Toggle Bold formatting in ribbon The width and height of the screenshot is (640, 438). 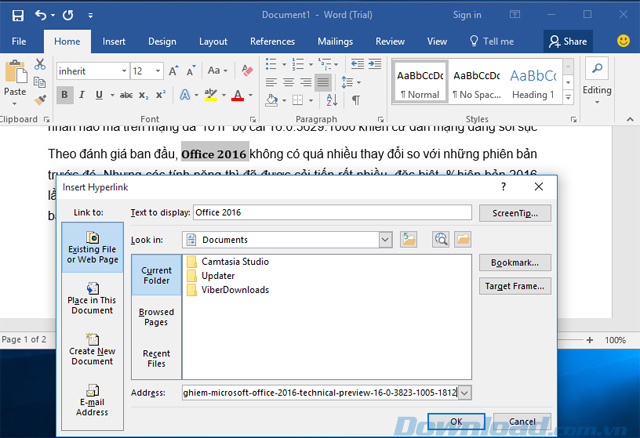[x=65, y=96]
